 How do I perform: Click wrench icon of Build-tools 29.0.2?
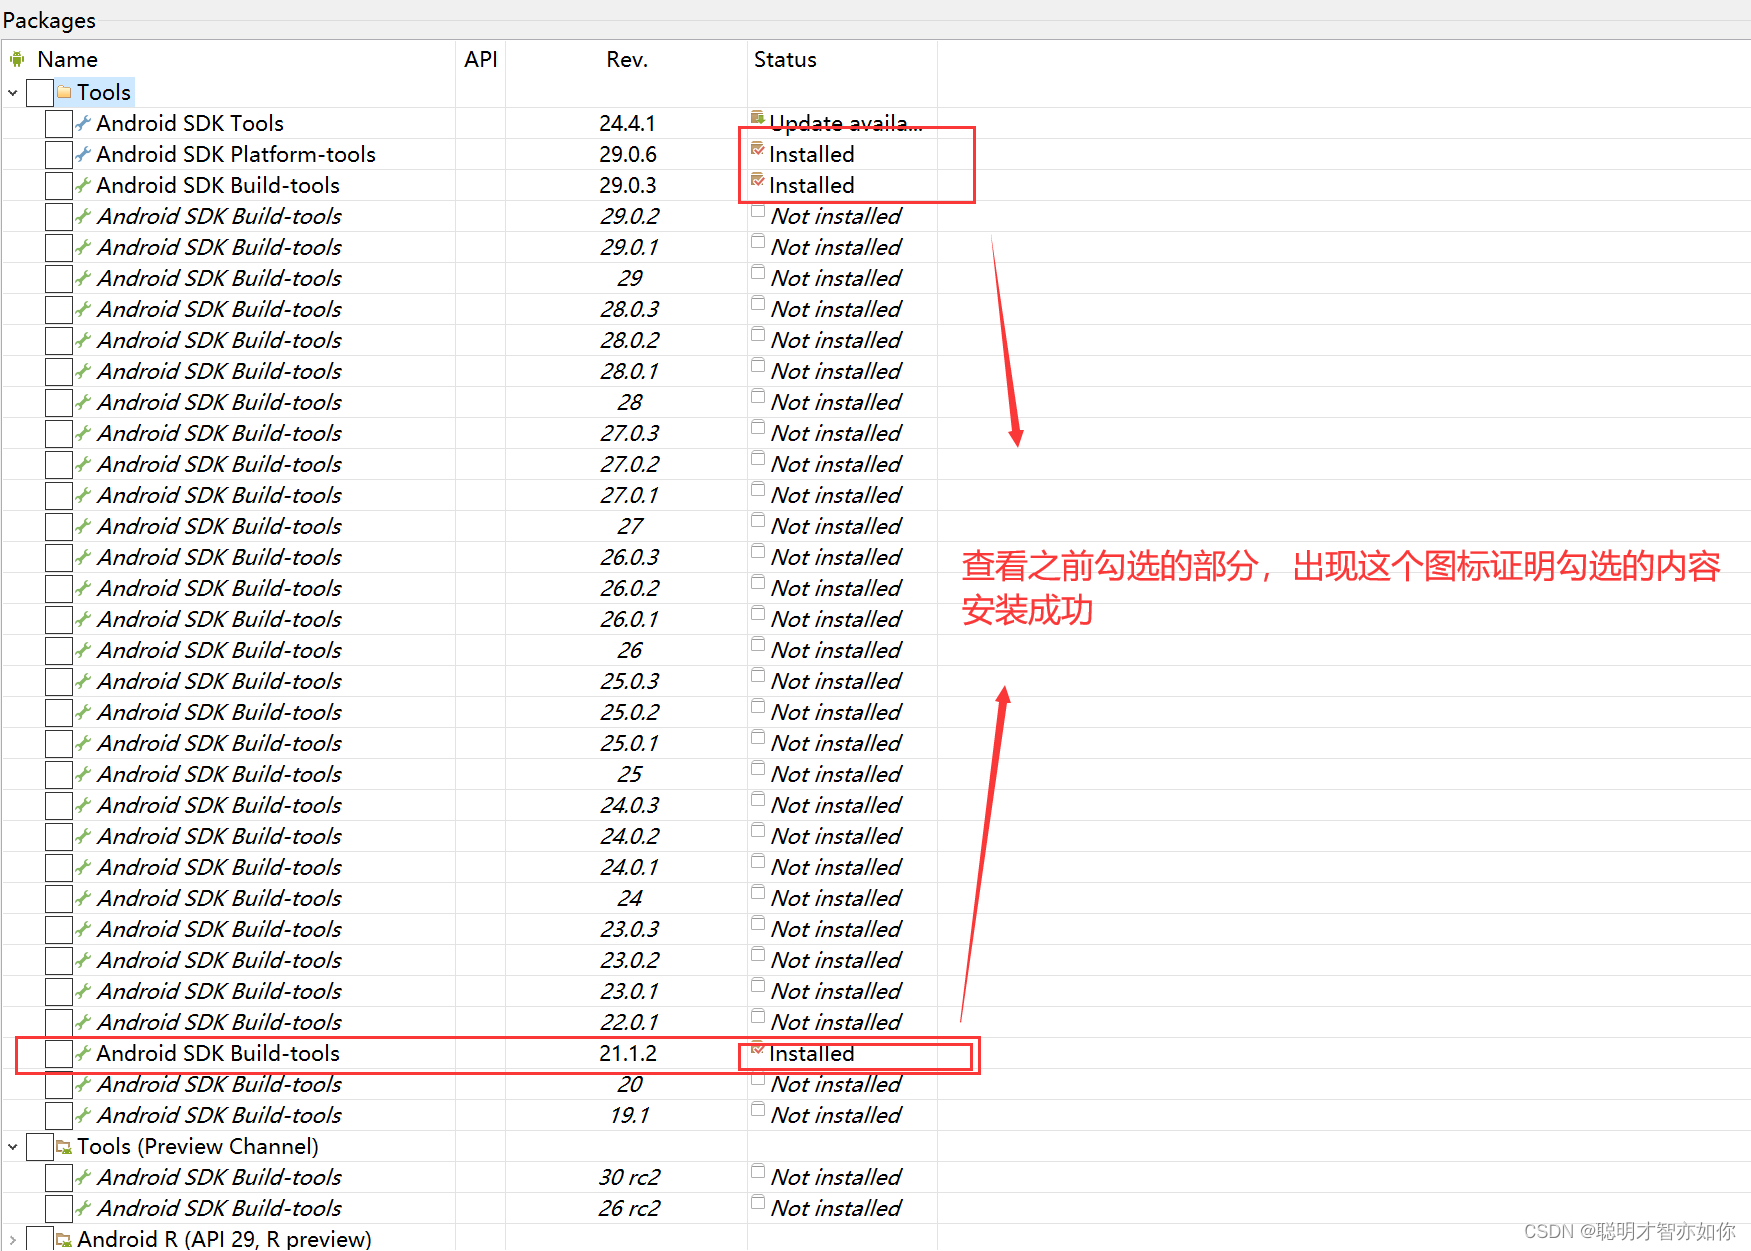pyautogui.click(x=84, y=216)
